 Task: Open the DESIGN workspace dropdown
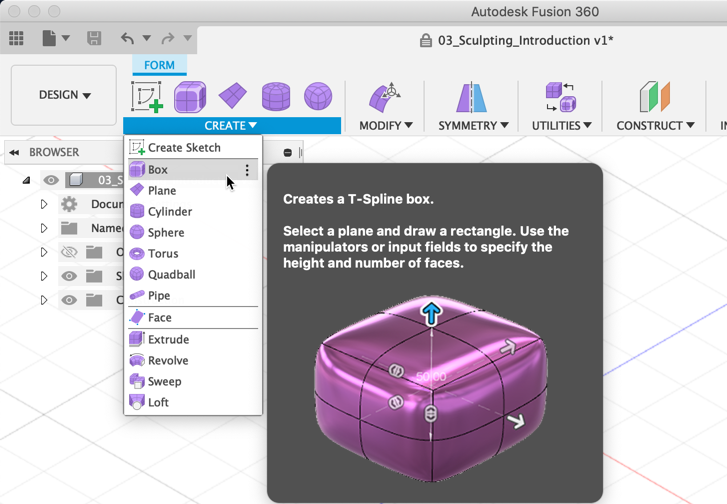click(x=64, y=95)
